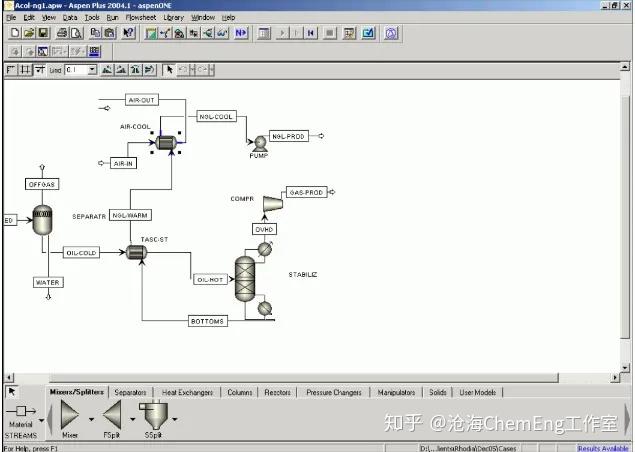
Task: Open the Flowsheet menu
Action: coord(141,17)
